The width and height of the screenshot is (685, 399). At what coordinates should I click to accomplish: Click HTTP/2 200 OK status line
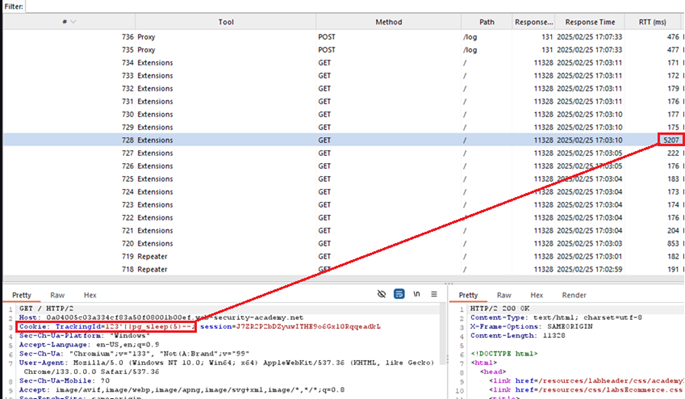500,309
